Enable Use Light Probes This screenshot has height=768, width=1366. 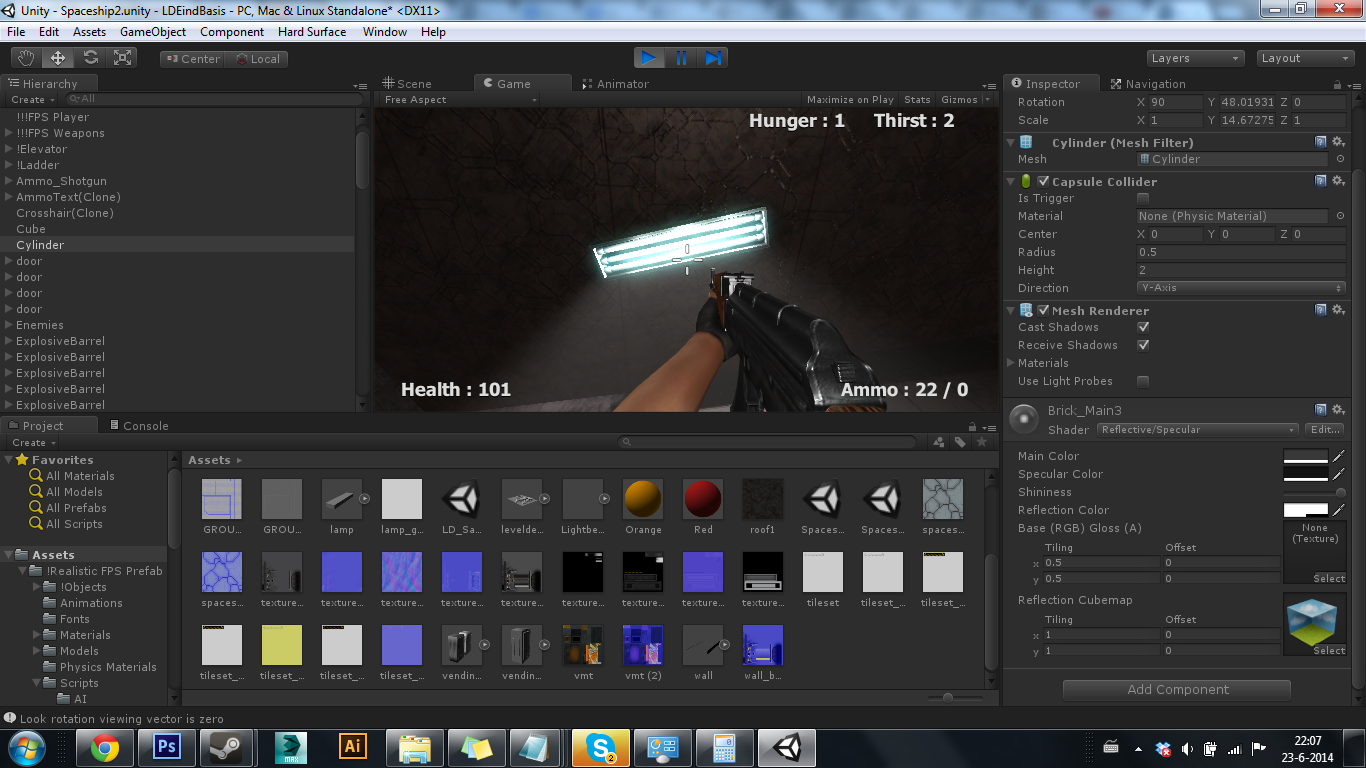pyautogui.click(x=1143, y=381)
